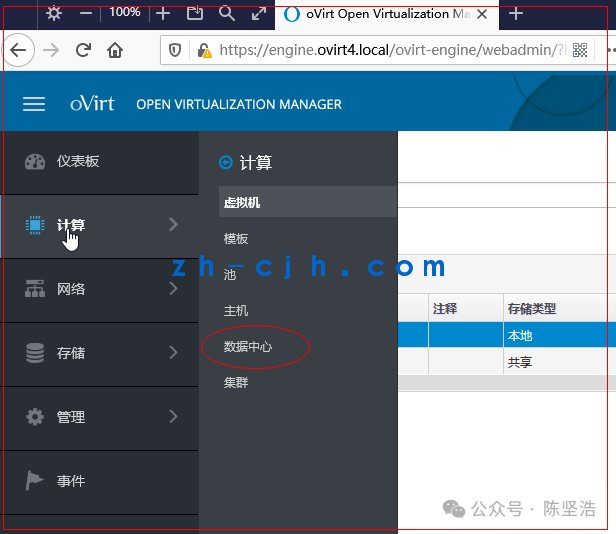Reload the page
The height and width of the screenshot is (534, 616).
(83, 50)
